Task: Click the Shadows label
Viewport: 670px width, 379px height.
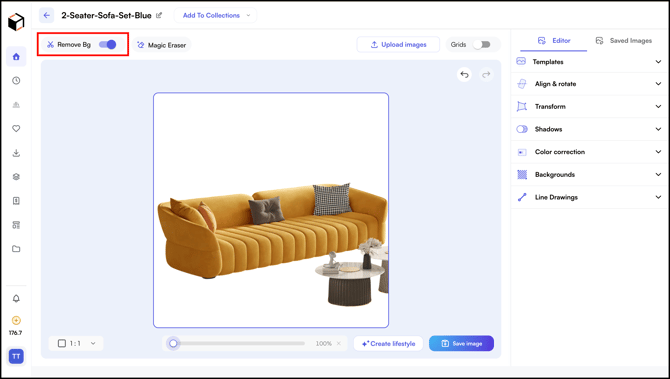Action: point(549,129)
